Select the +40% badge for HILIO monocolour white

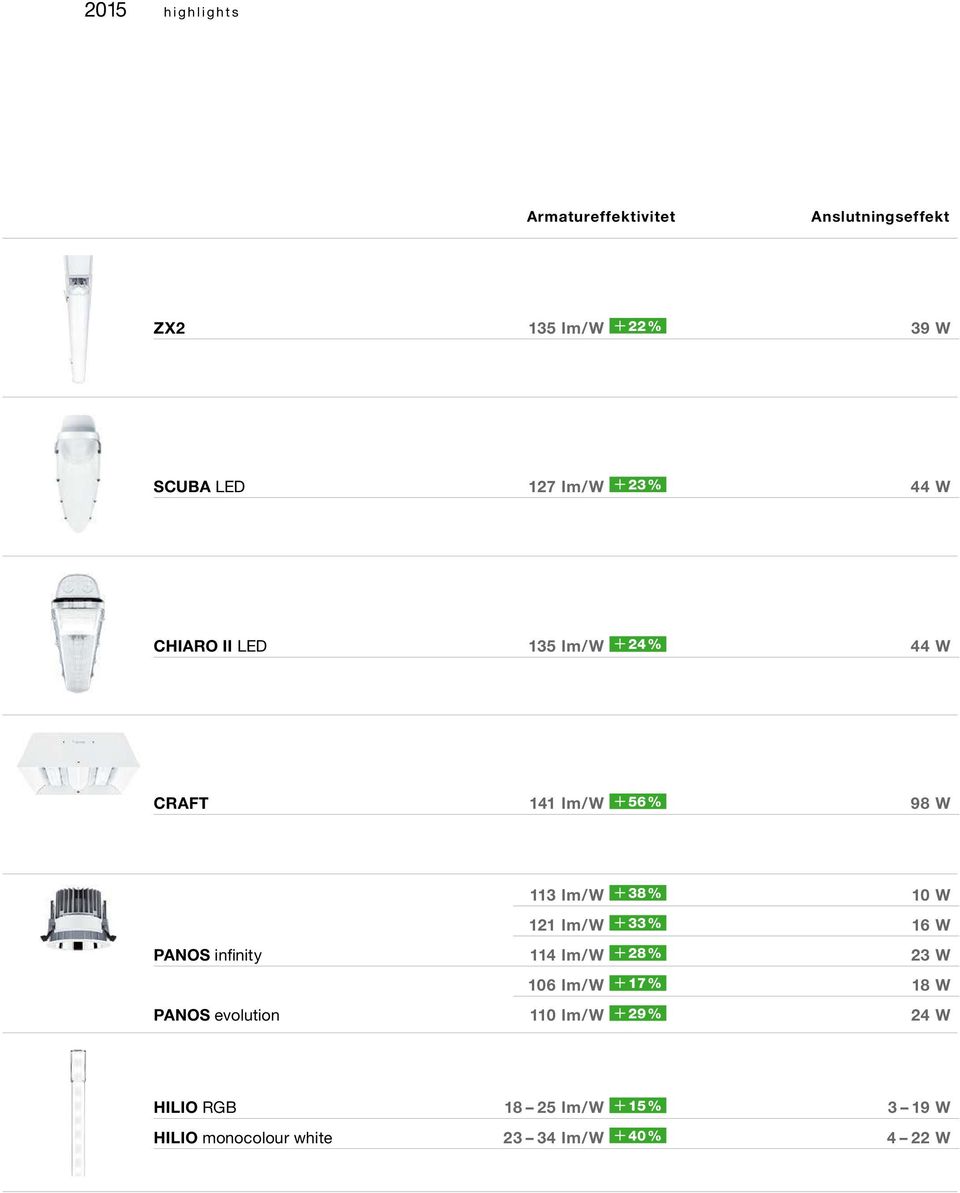[637, 1136]
